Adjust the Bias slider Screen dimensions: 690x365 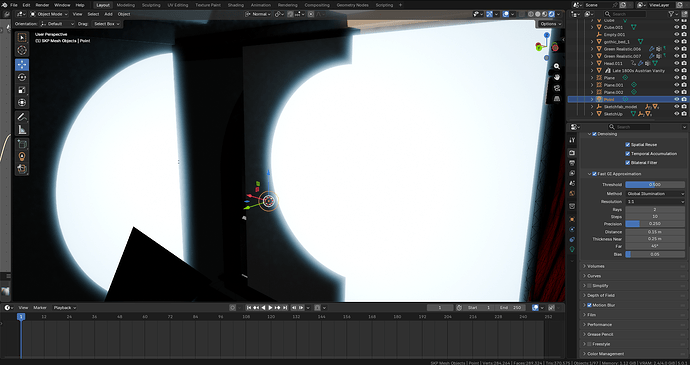coord(655,254)
